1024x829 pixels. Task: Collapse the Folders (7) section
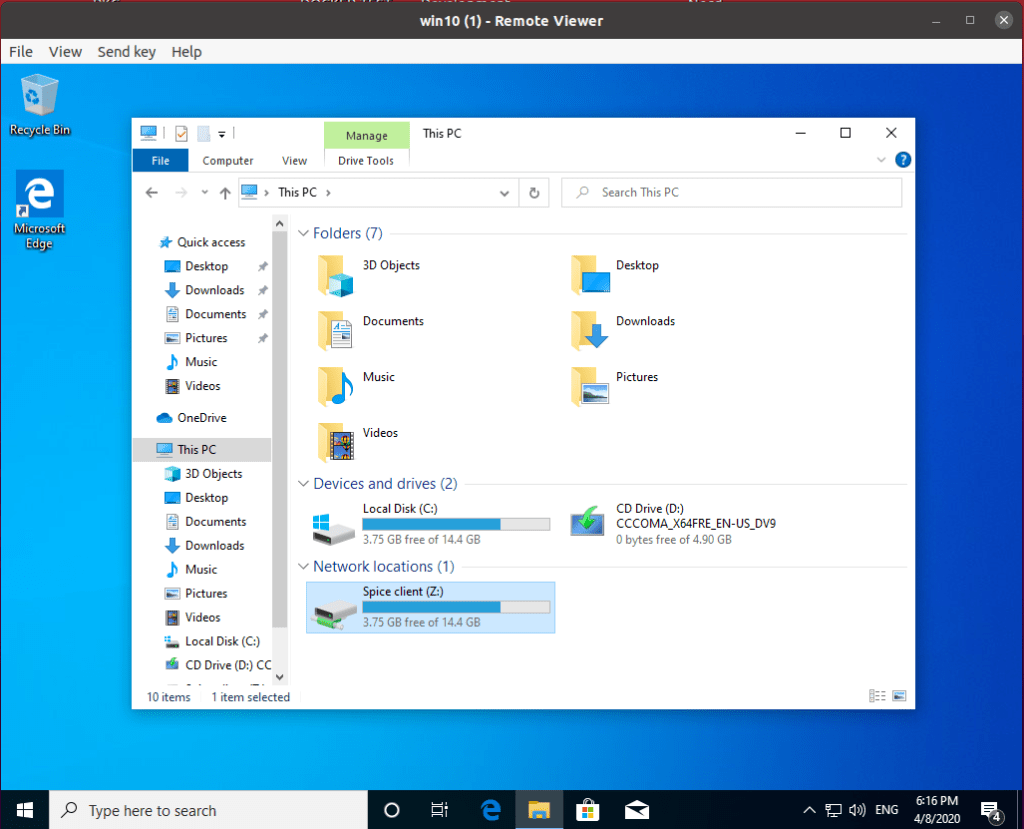pyautogui.click(x=303, y=233)
